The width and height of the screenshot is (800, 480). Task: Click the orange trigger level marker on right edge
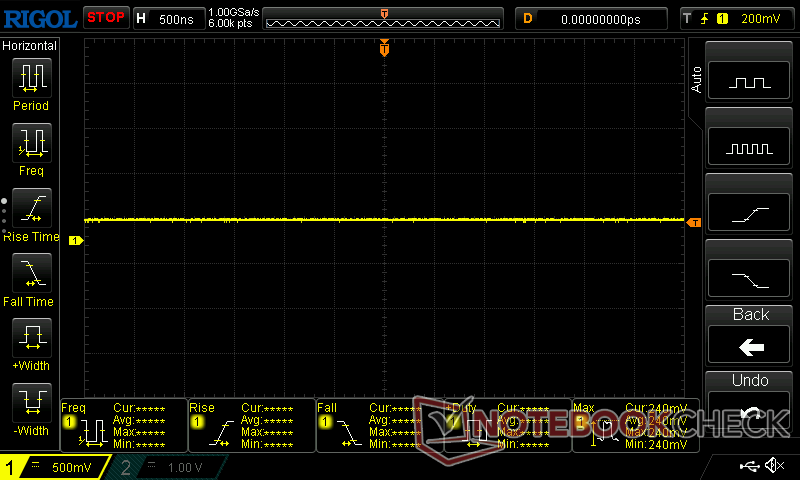pos(693,222)
